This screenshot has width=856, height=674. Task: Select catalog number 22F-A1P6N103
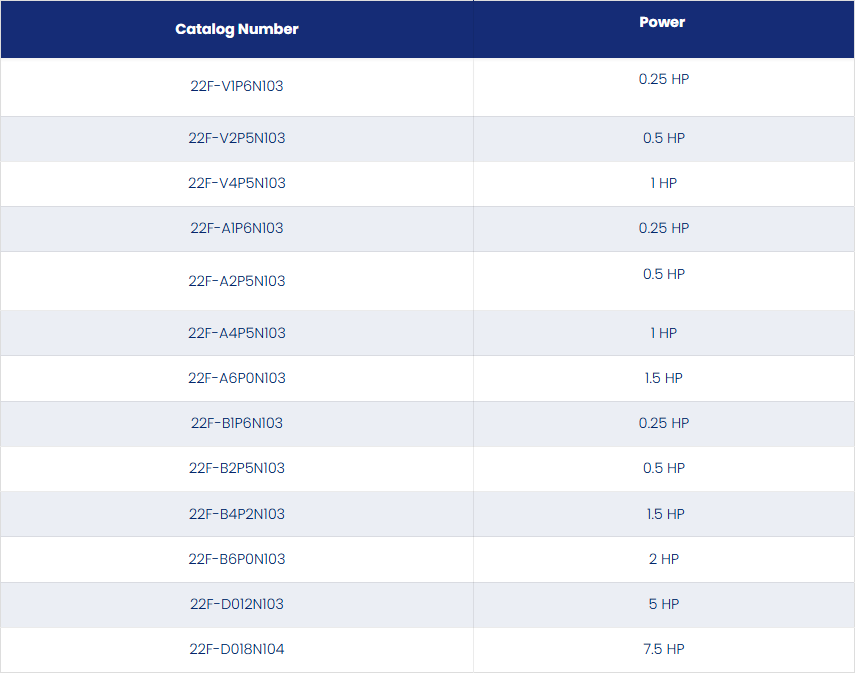click(236, 228)
